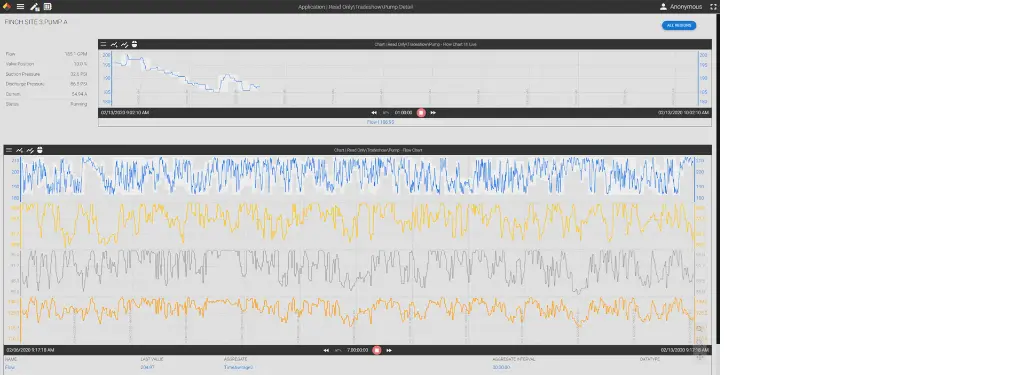
Task: Click add trace icon on top chart
Action: pos(114,44)
